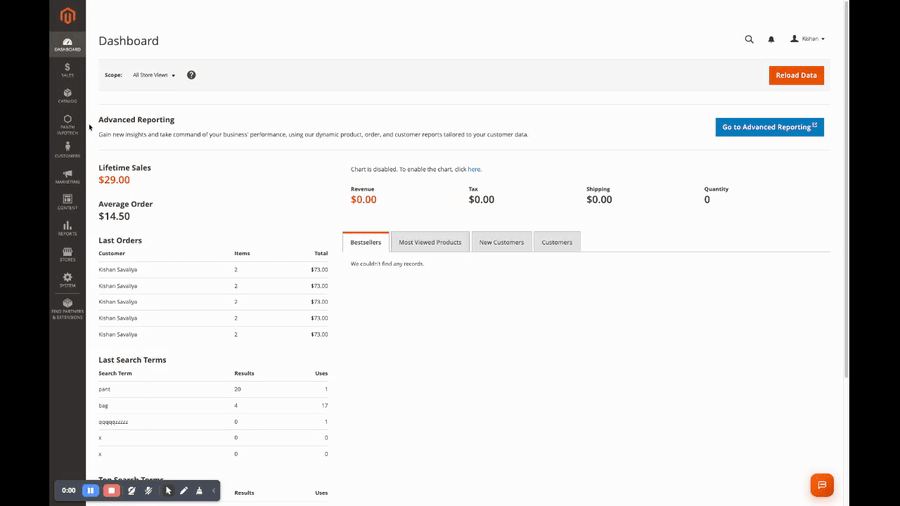Stop the screen recording
The height and width of the screenshot is (506, 900).
click(111, 491)
